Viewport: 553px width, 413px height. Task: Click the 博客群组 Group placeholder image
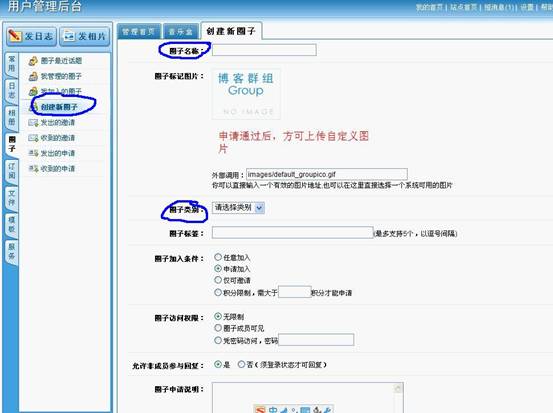(x=246, y=94)
